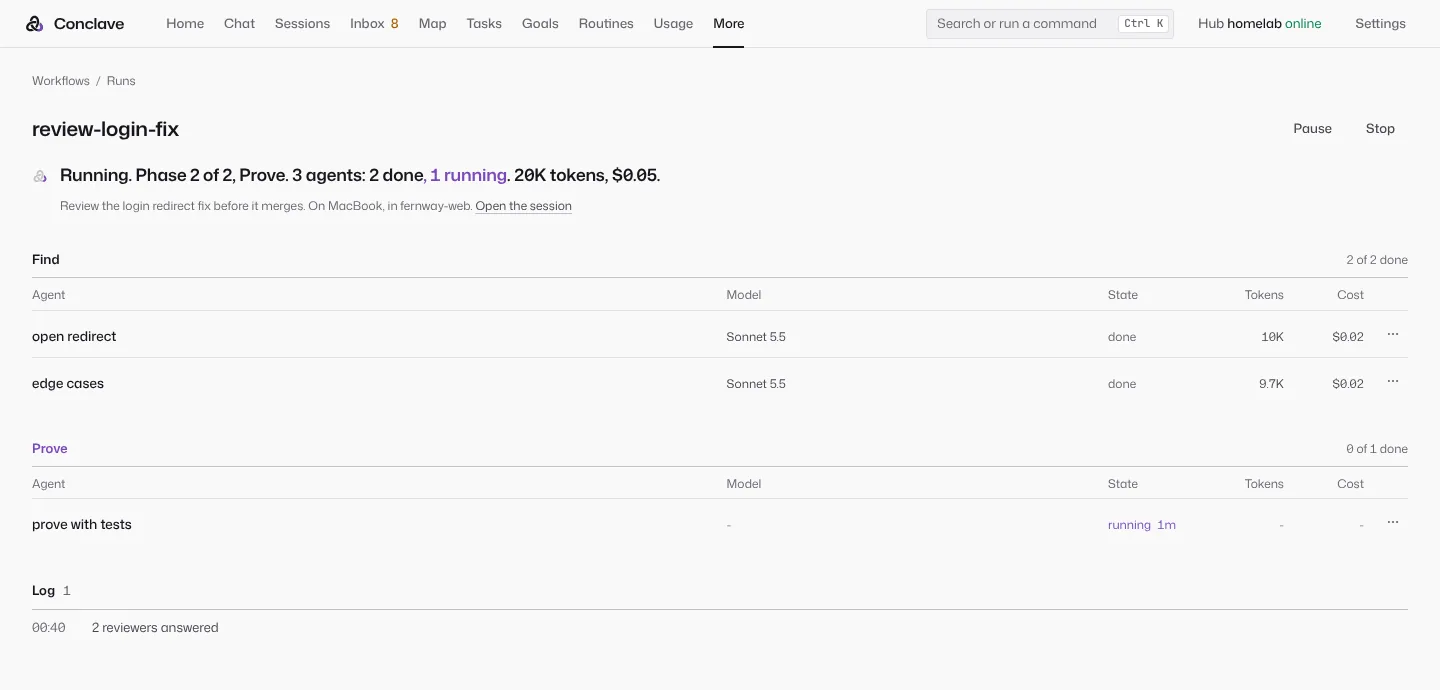Click the Model column header in Find table
The width and height of the screenshot is (1440, 690).
(x=744, y=295)
